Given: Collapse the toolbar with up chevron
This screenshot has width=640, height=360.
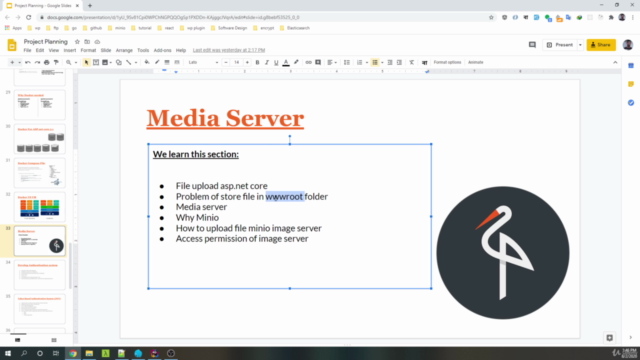Looking at the screenshot, I should (x=615, y=62).
